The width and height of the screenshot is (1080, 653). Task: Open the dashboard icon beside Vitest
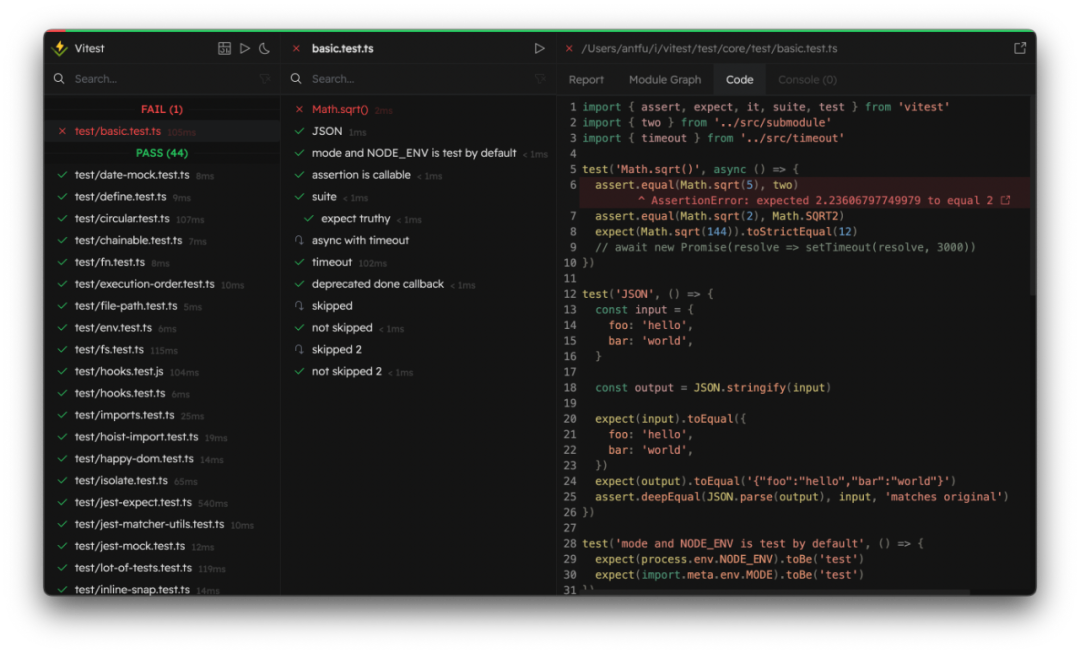pyautogui.click(x=225, y=48)
